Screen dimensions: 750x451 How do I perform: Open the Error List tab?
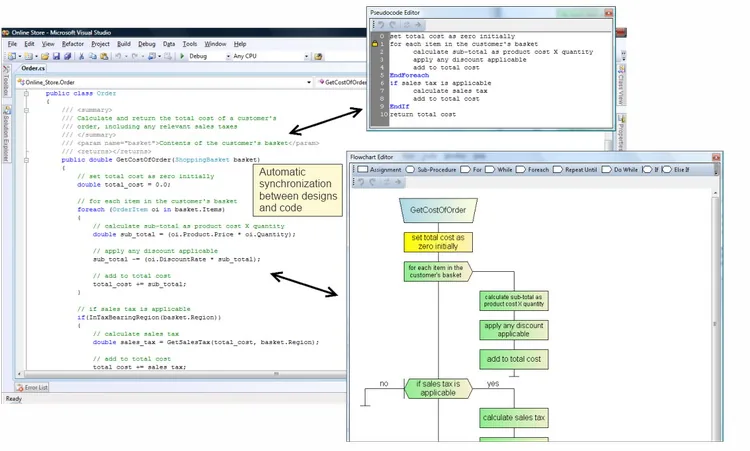pyautogui.click(x=32, y=388)
